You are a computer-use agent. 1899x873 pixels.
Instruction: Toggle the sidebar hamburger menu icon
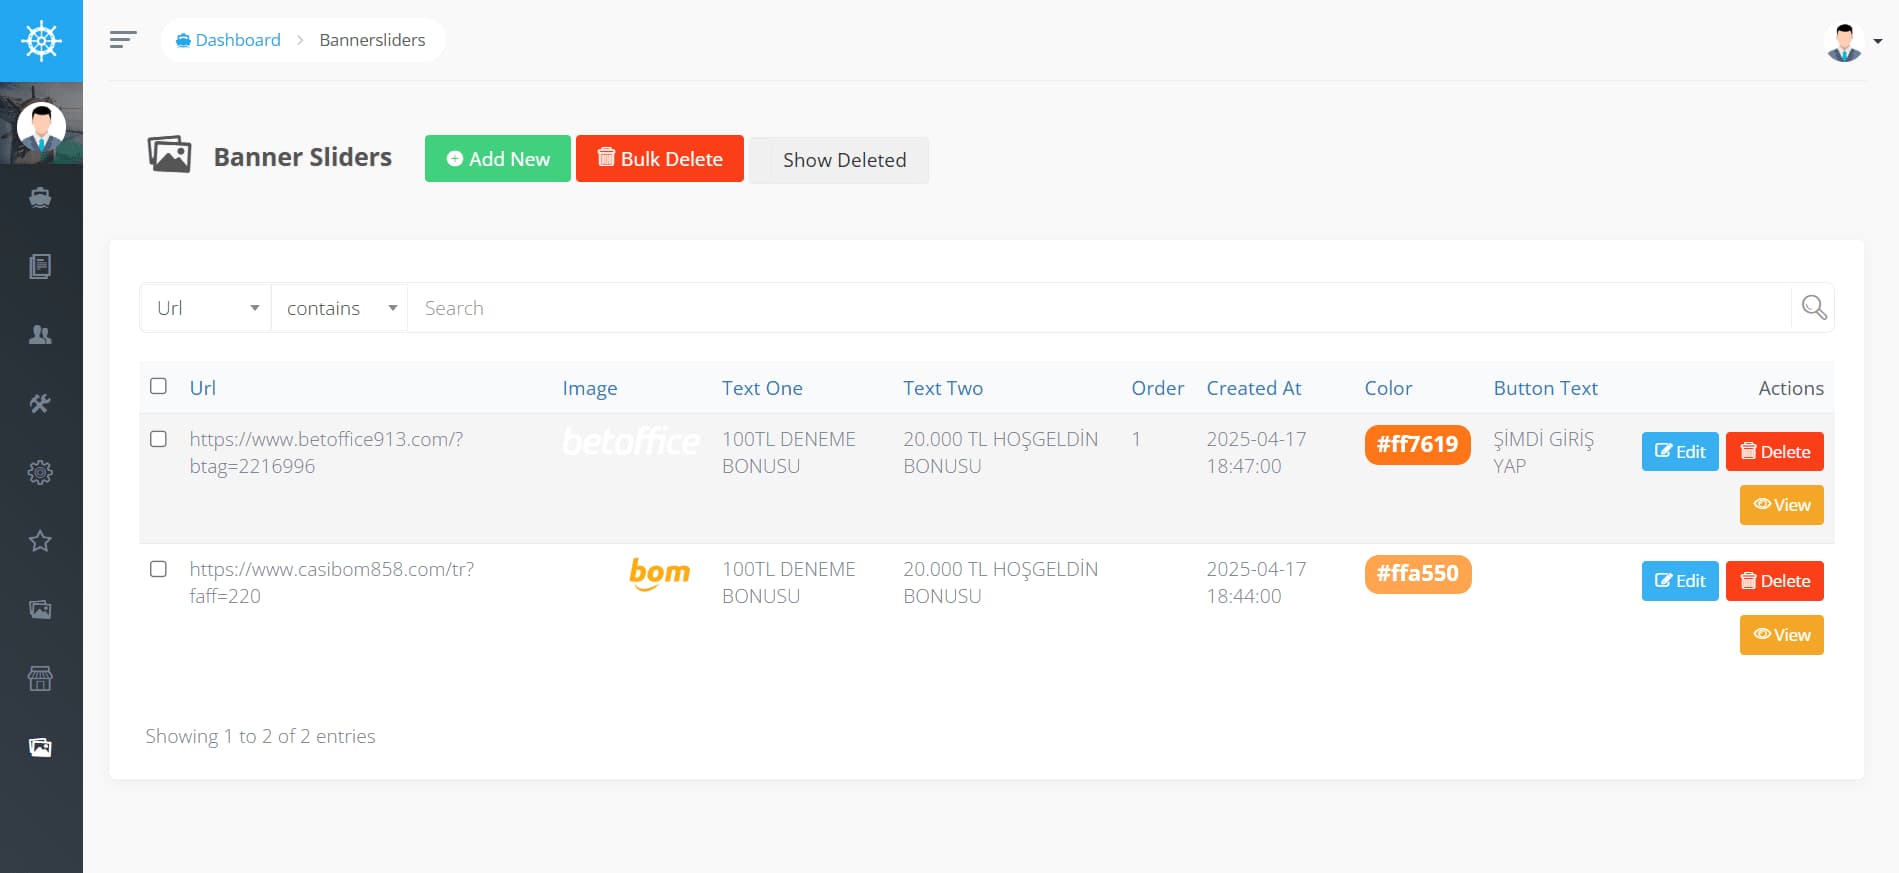123,40
